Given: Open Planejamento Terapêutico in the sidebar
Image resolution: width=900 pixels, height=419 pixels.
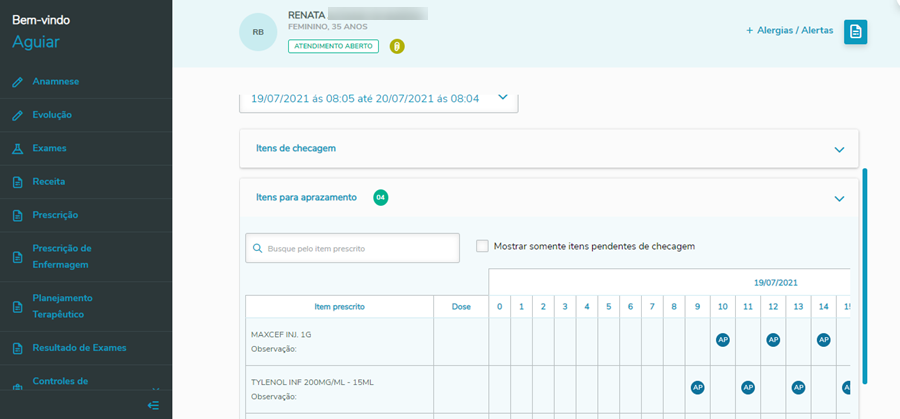Looking at the screenshot, I should tap(63, 307).
